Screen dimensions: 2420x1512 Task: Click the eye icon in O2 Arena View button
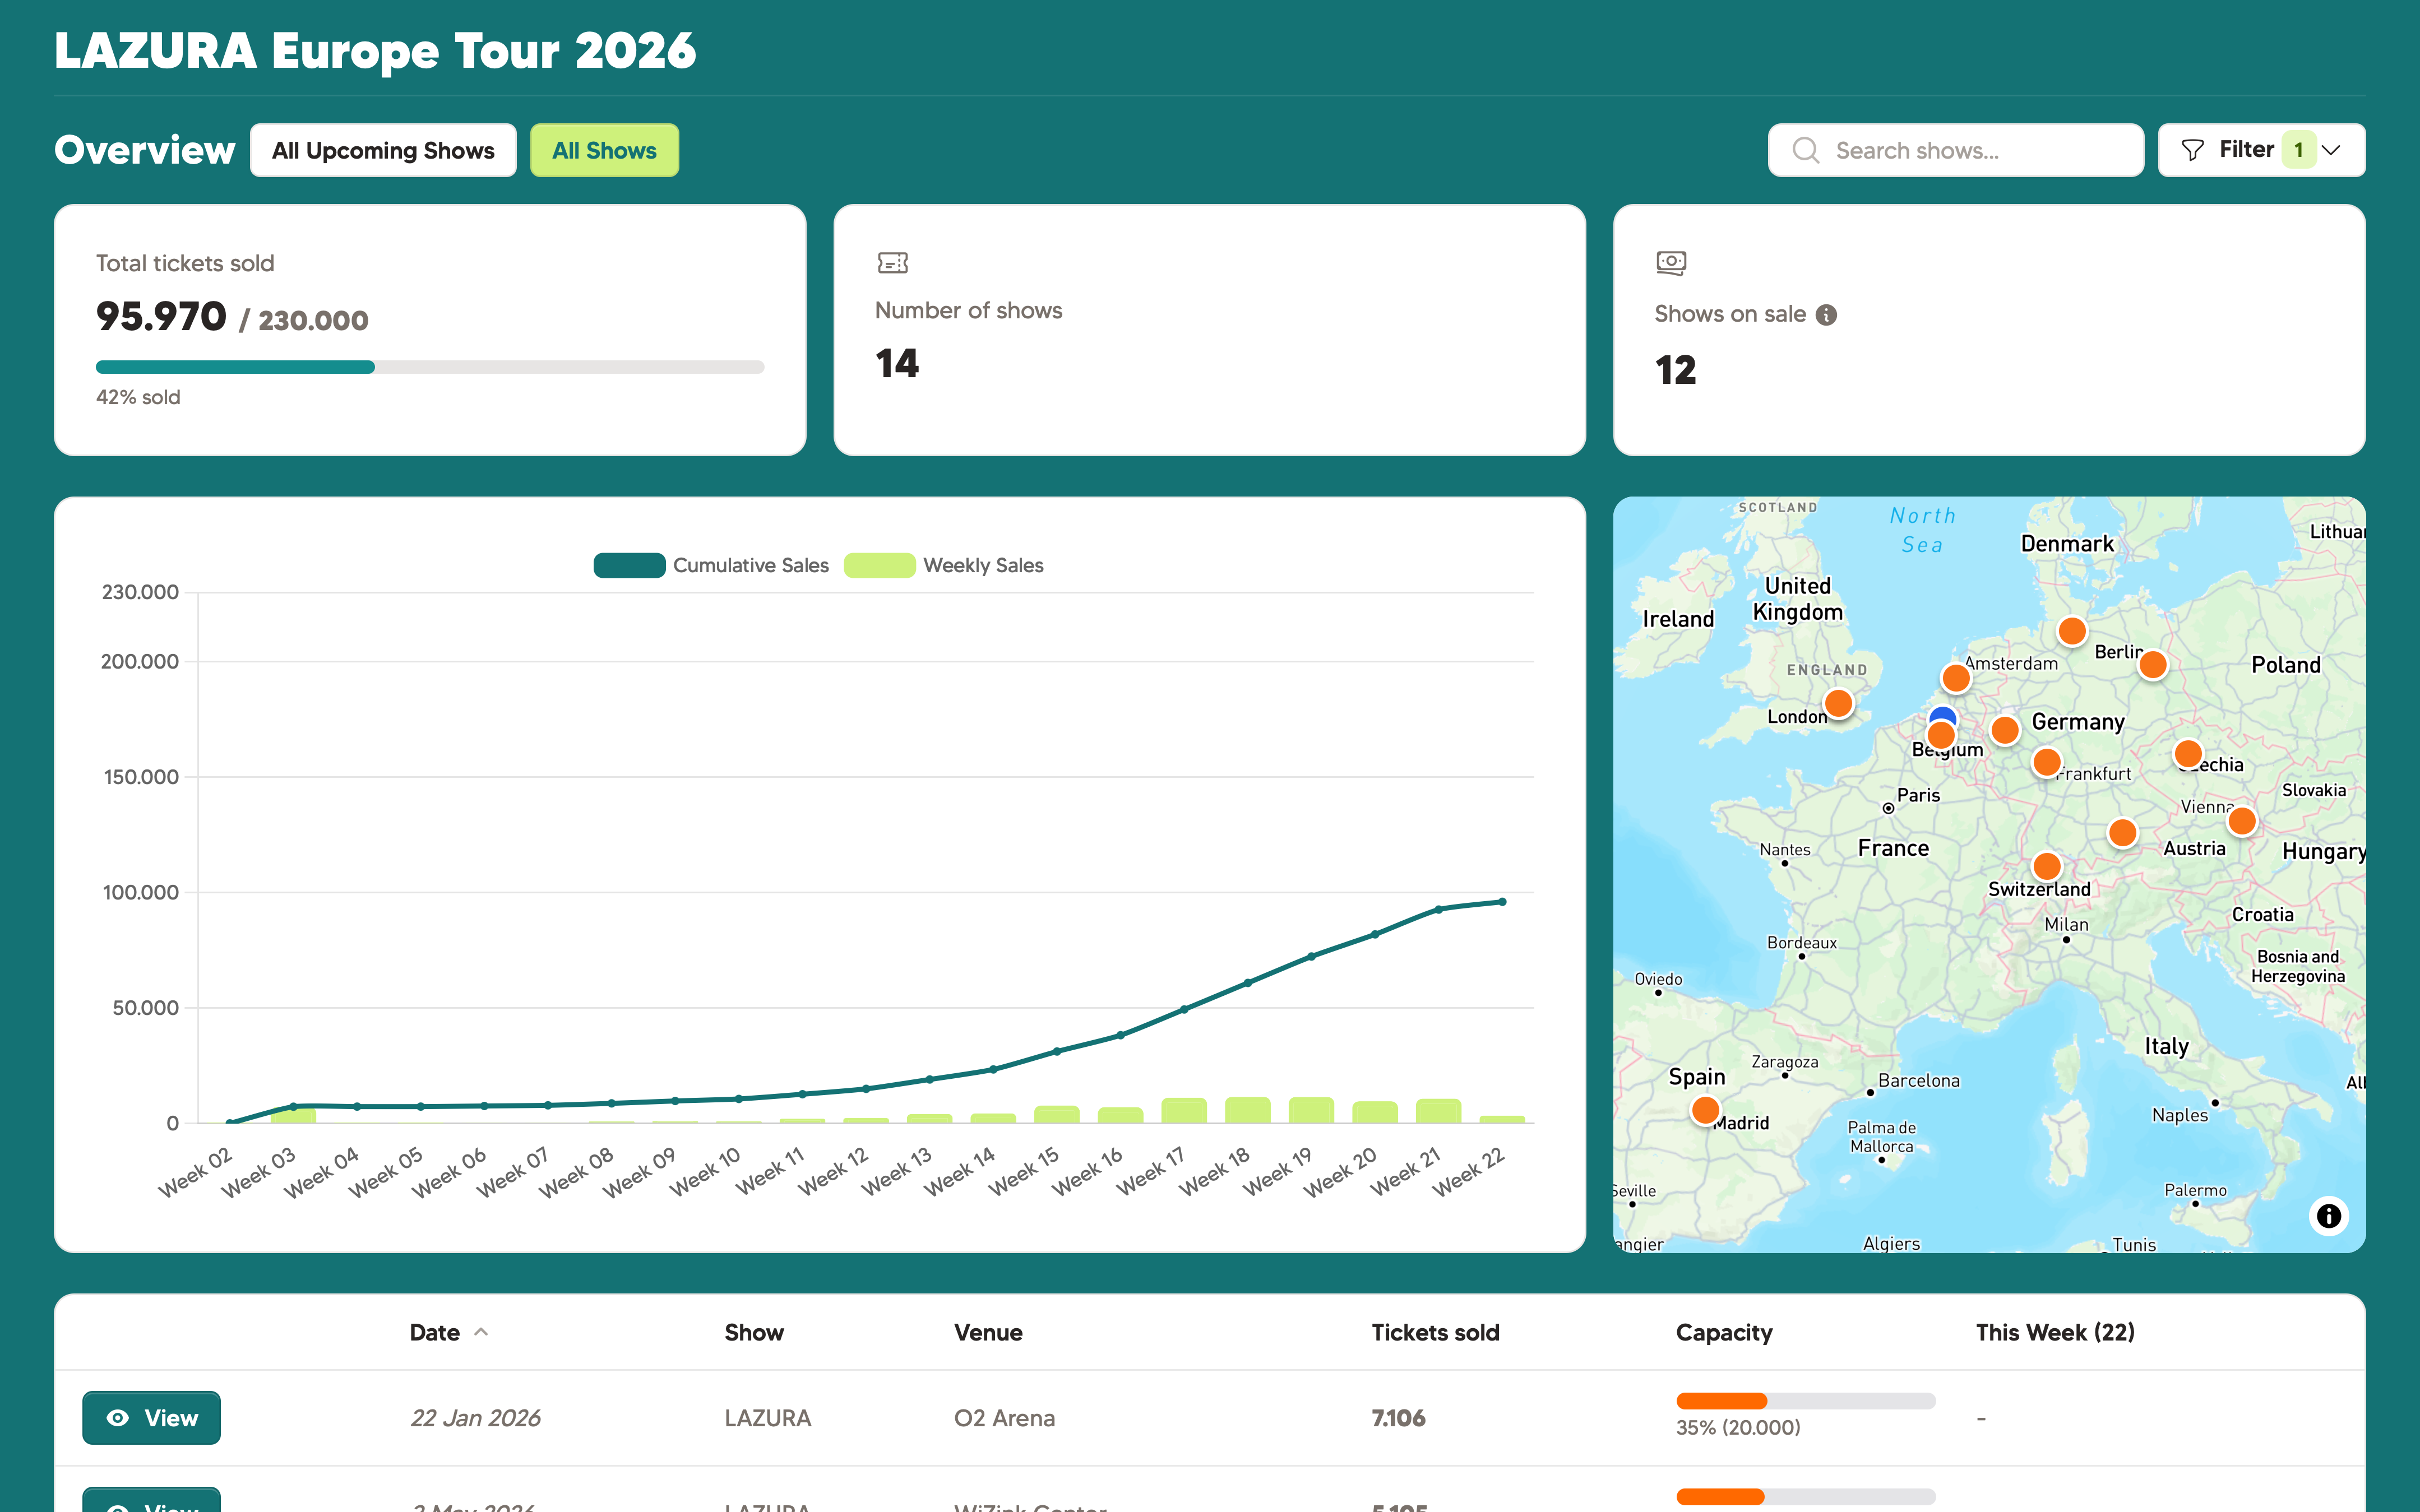118,1418
